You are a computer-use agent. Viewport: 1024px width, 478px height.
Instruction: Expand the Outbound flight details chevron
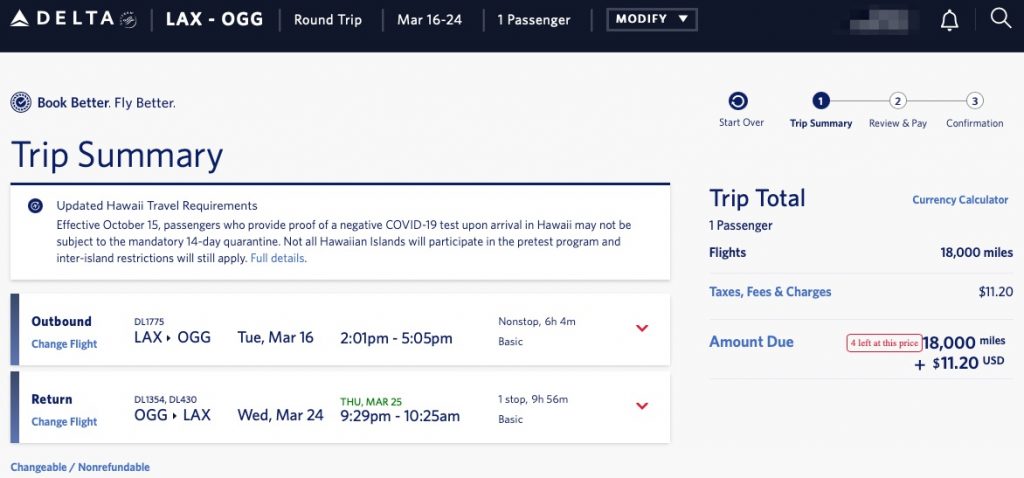point(642,328)
